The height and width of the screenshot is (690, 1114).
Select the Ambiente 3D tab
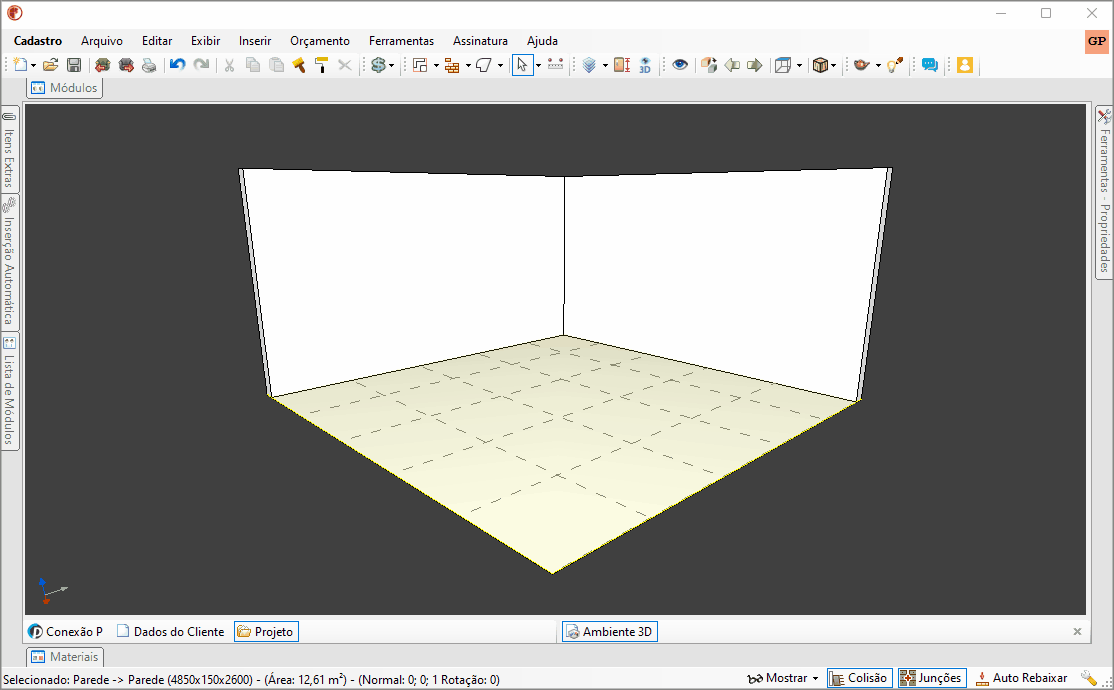610,632
